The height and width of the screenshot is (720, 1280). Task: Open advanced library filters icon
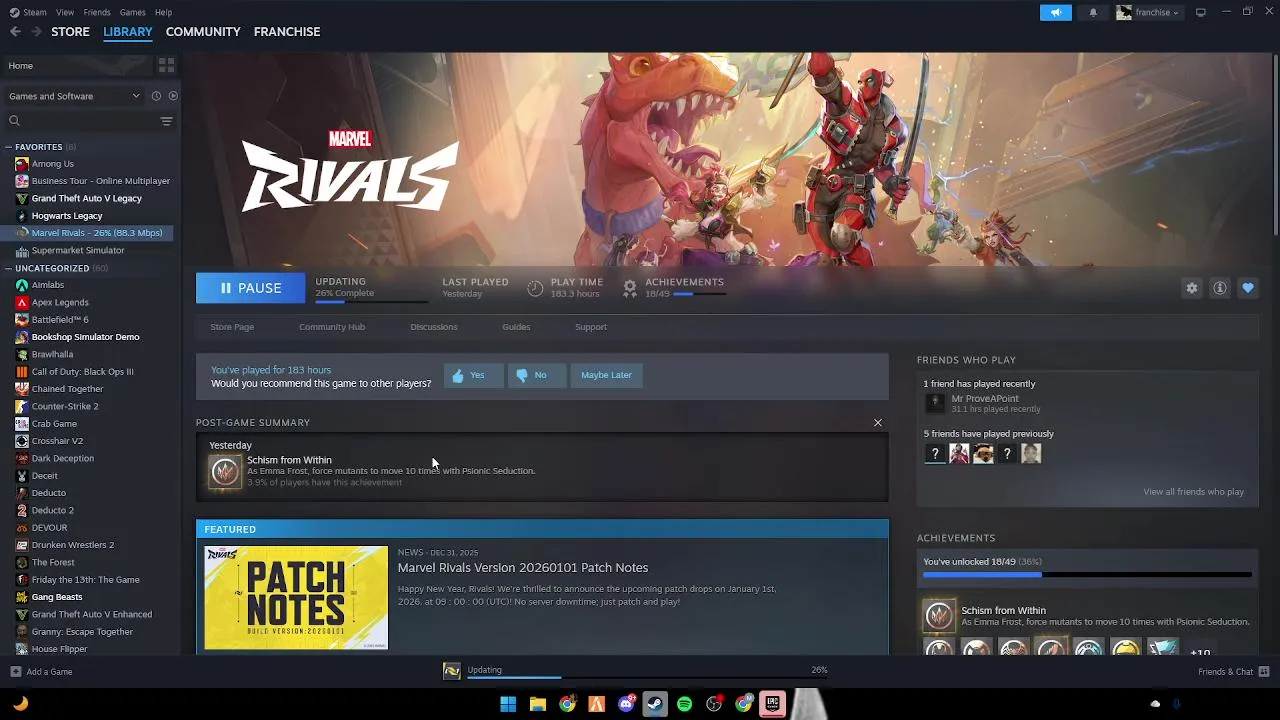pyautogui.click(x=166, y=121)
